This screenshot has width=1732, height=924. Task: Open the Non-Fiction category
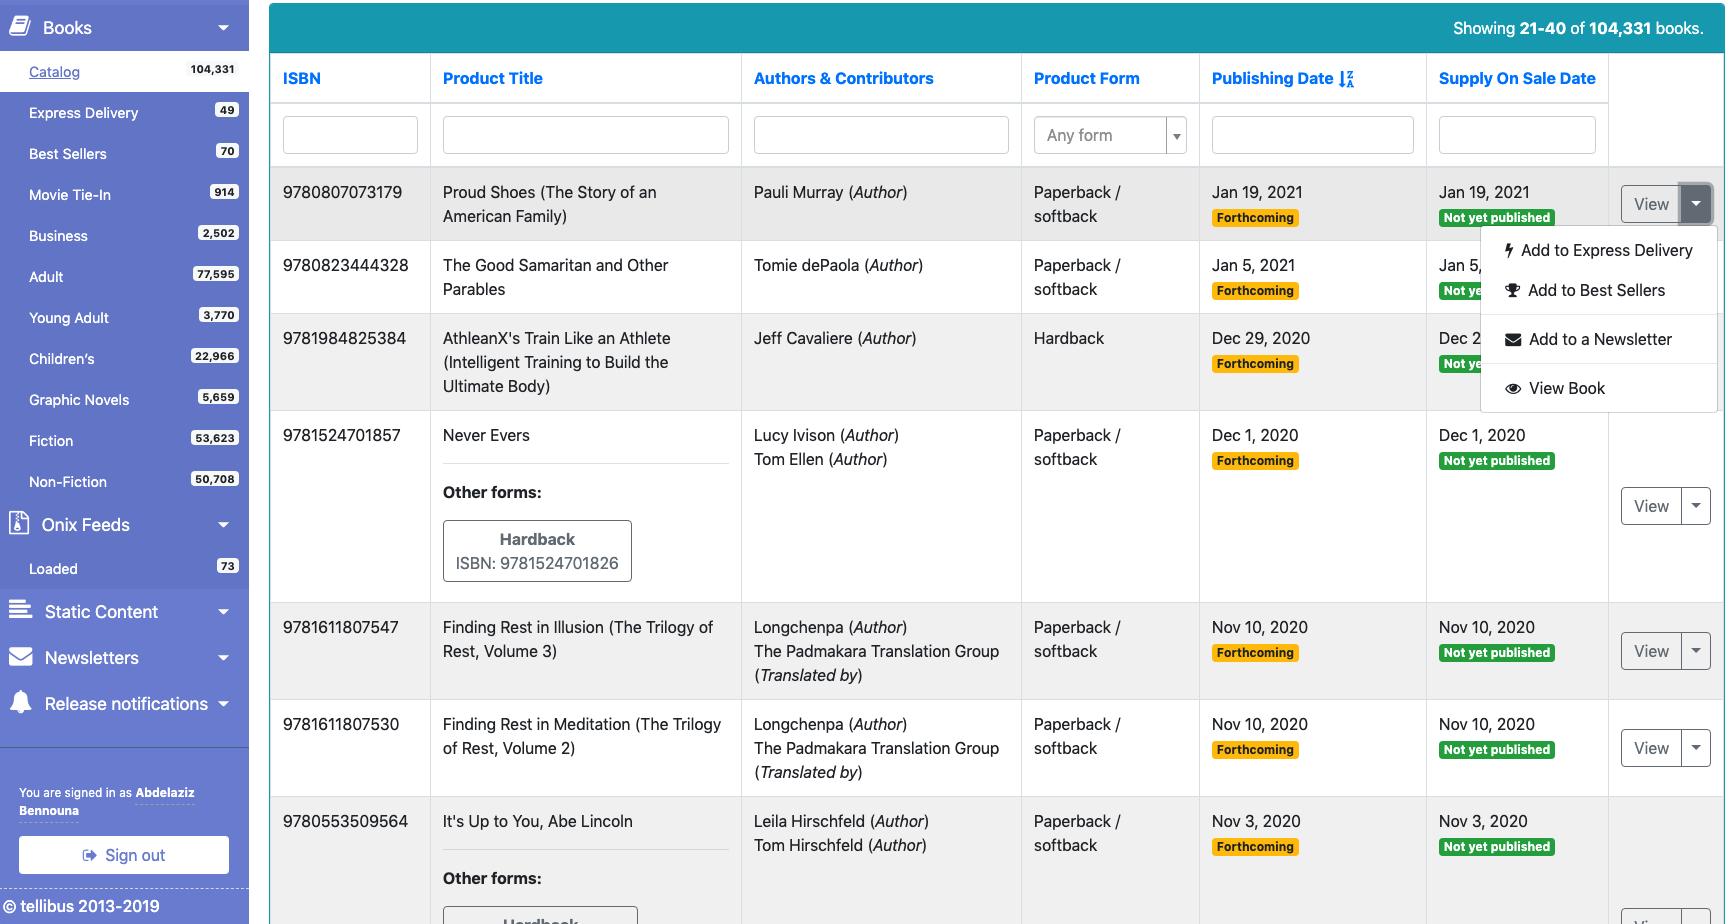click(x=68, y=482)
